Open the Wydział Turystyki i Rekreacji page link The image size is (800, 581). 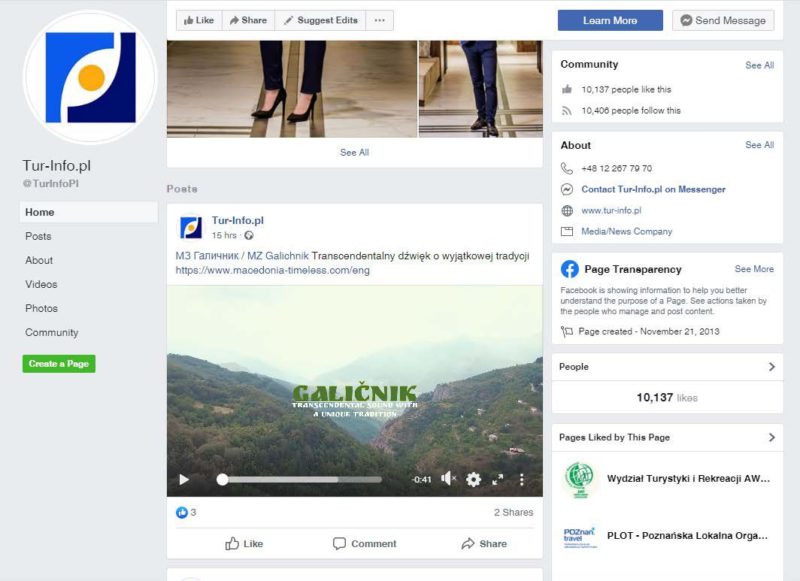coord(688,478)
